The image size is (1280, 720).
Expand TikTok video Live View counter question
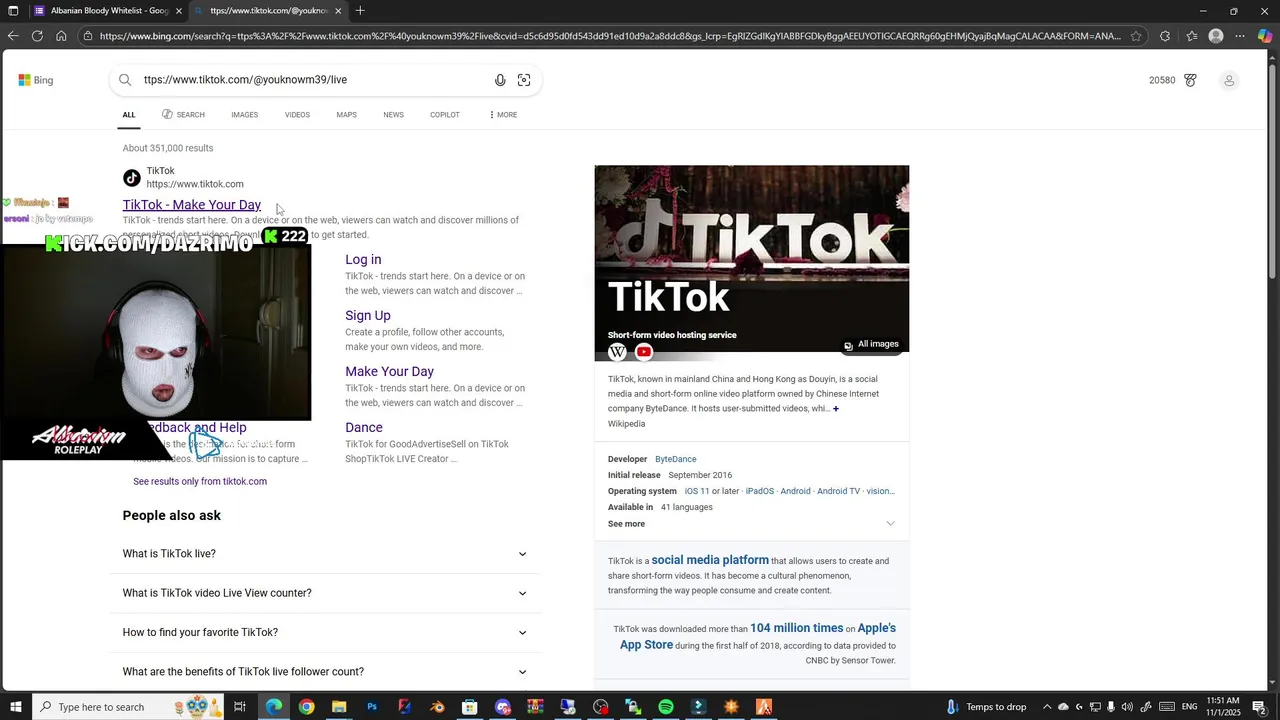click(325, 593)
